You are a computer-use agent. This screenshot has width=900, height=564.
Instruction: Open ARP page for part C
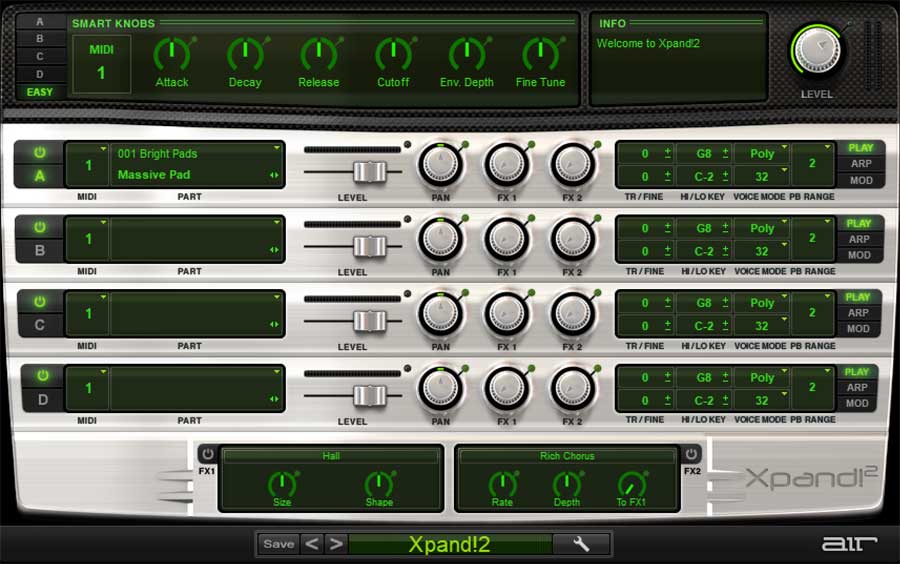[x=858, y=313]
